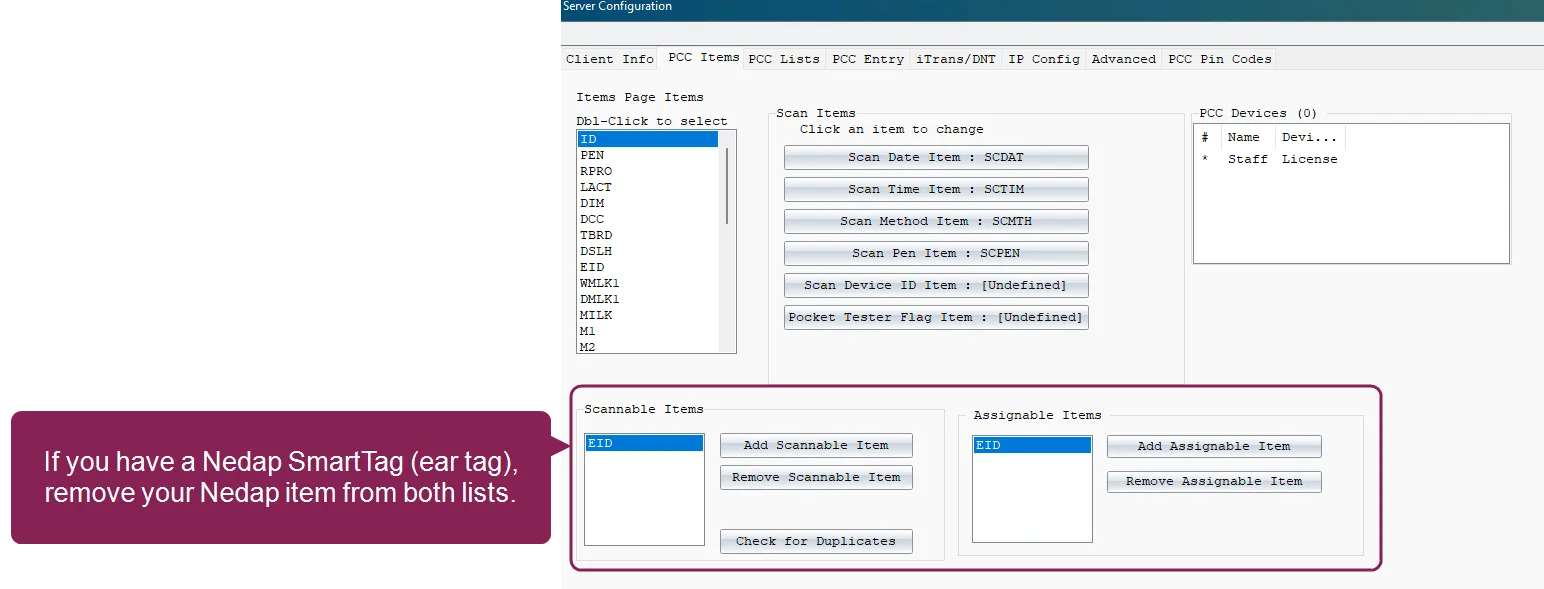Select EID in the Scannable Items list
The image size is (1544, 589).
644,443
